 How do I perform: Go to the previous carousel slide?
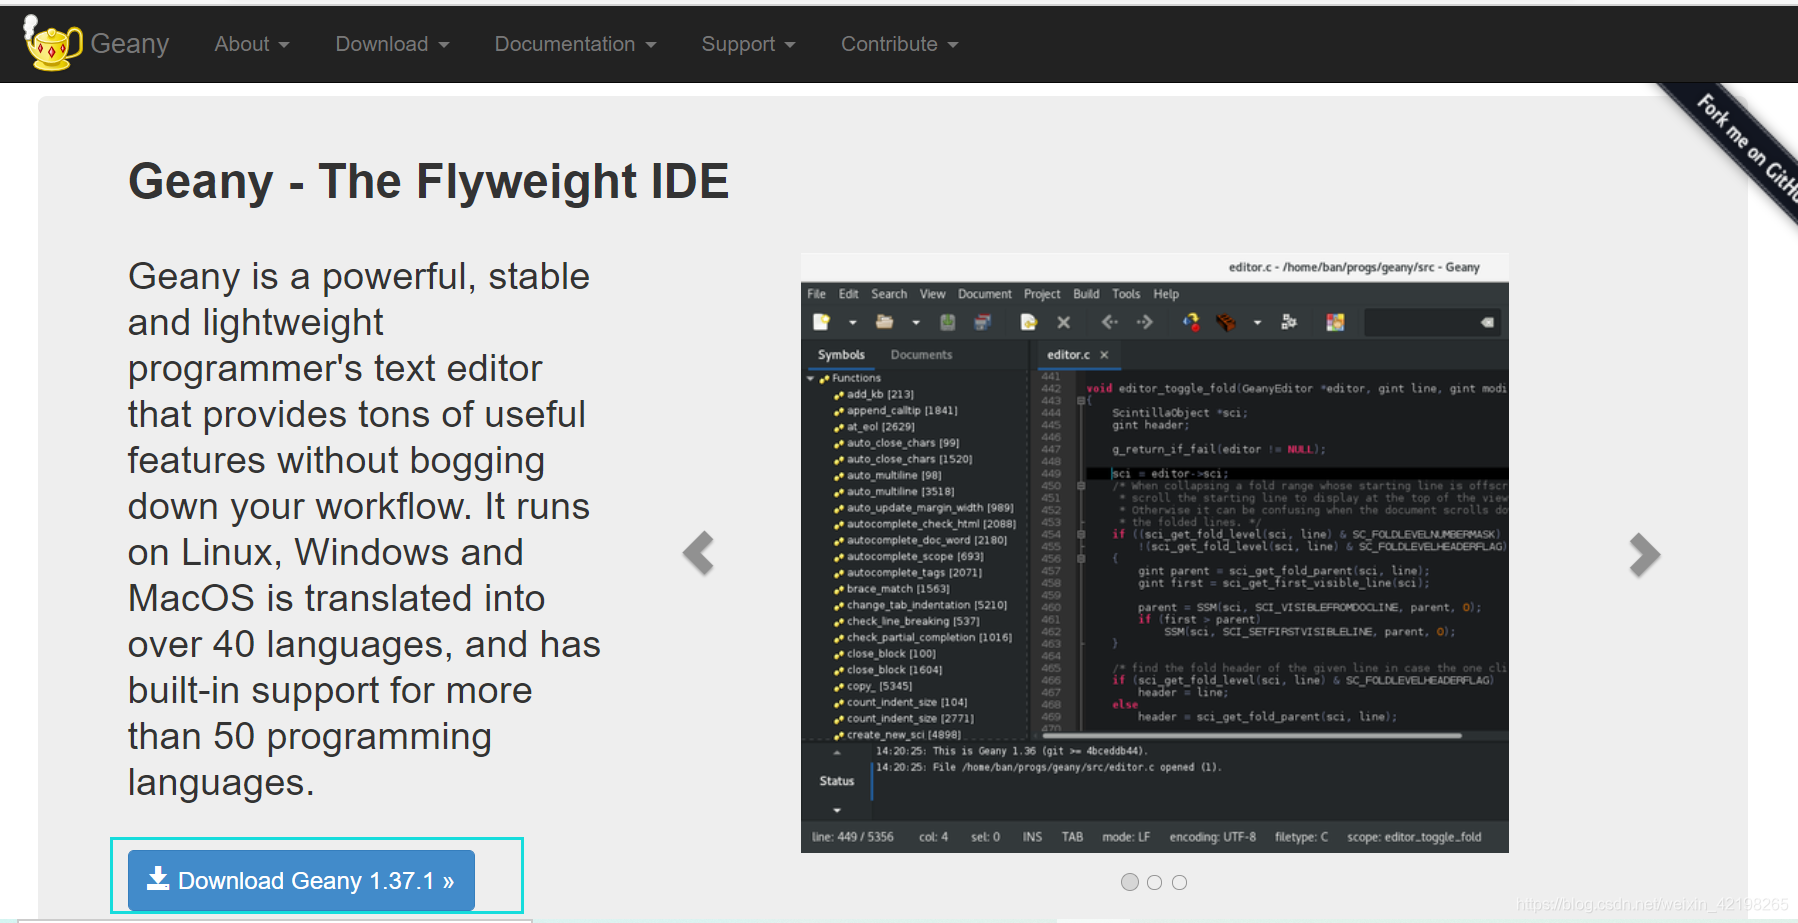[x=698, y=554]
